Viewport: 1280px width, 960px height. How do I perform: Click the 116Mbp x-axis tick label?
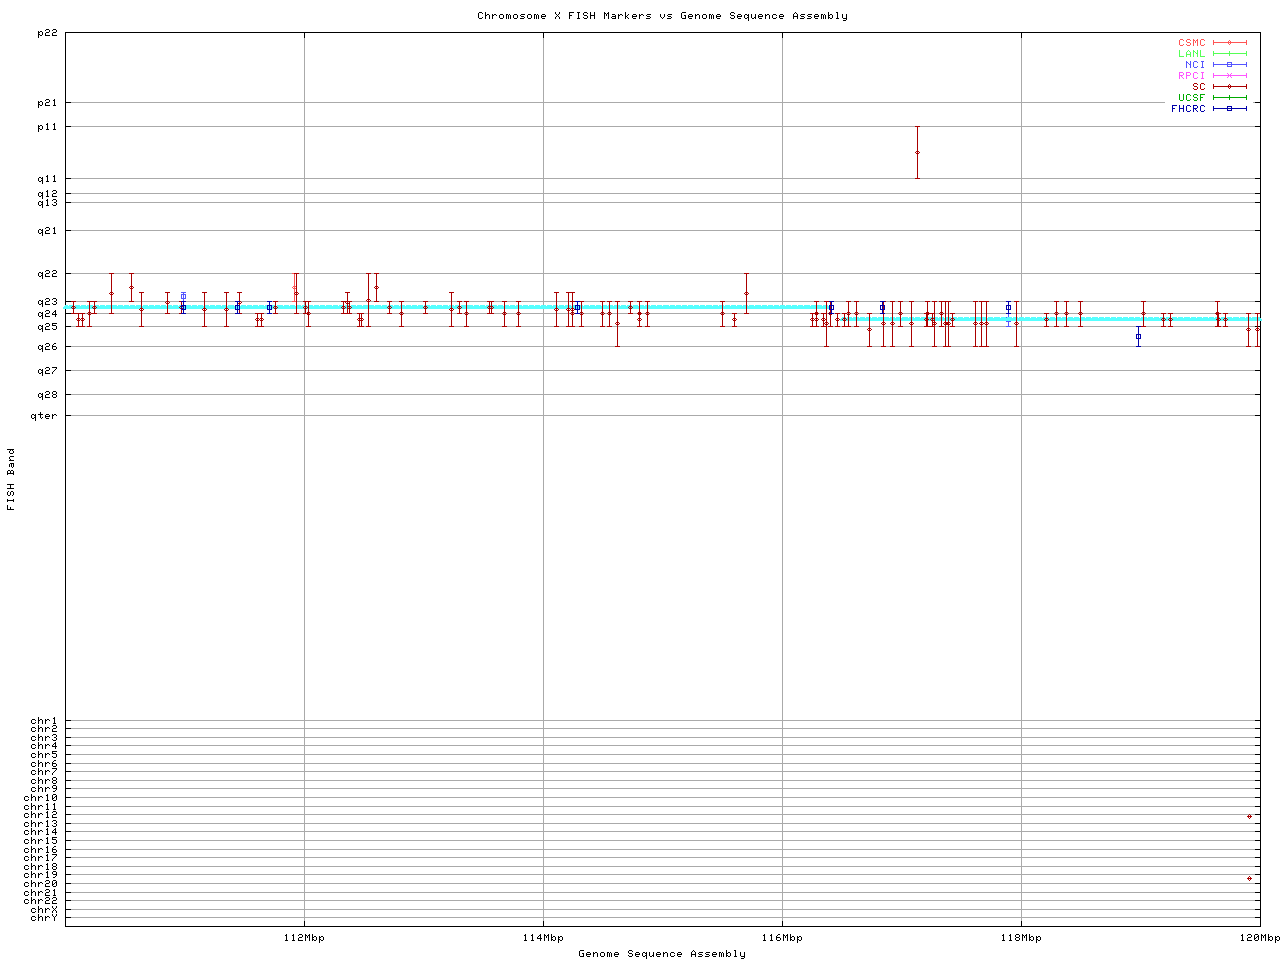(782, 938)
